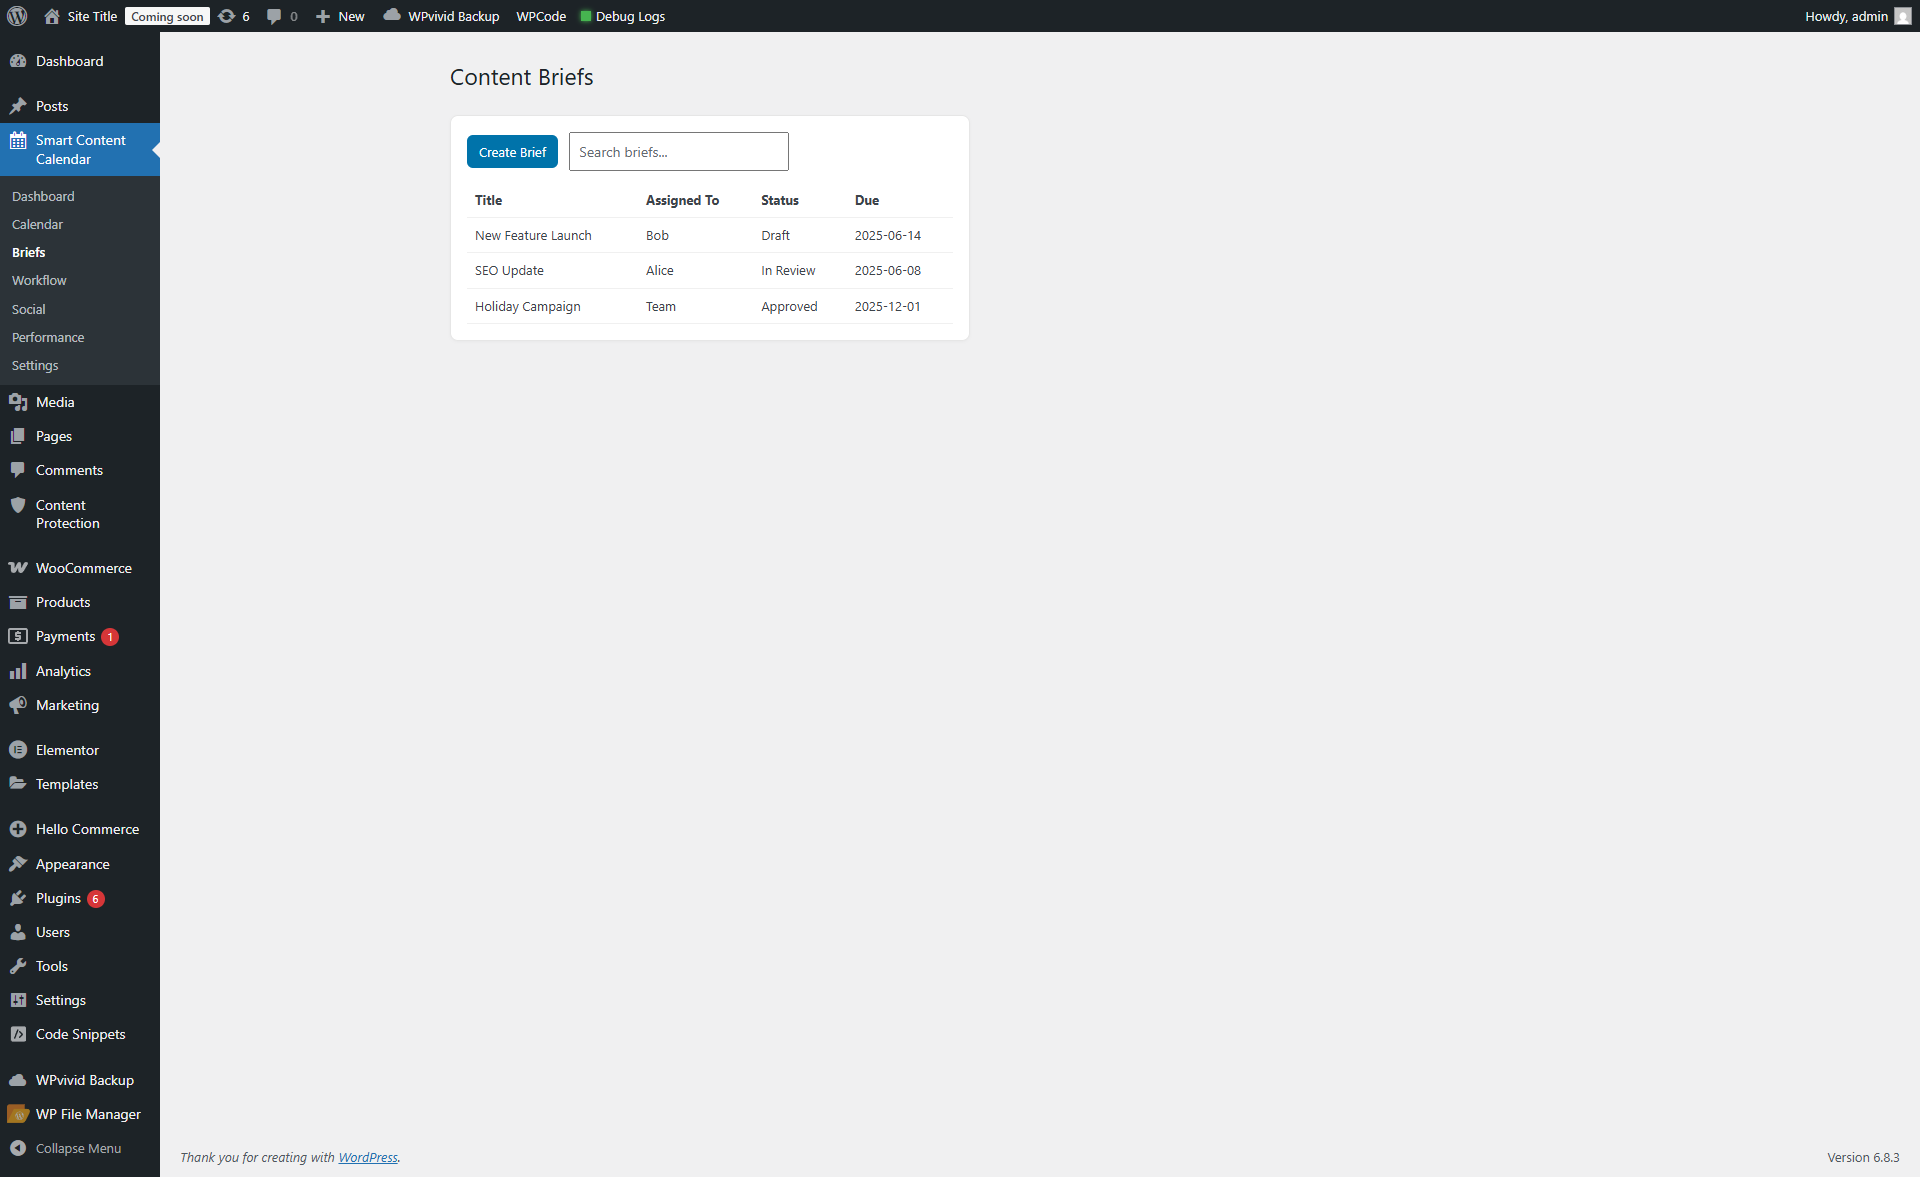Click the WooCommerce sidebar icon
Viewport: 1920px width, 1177px height.
pyautogui.click(x=18, y=568)
